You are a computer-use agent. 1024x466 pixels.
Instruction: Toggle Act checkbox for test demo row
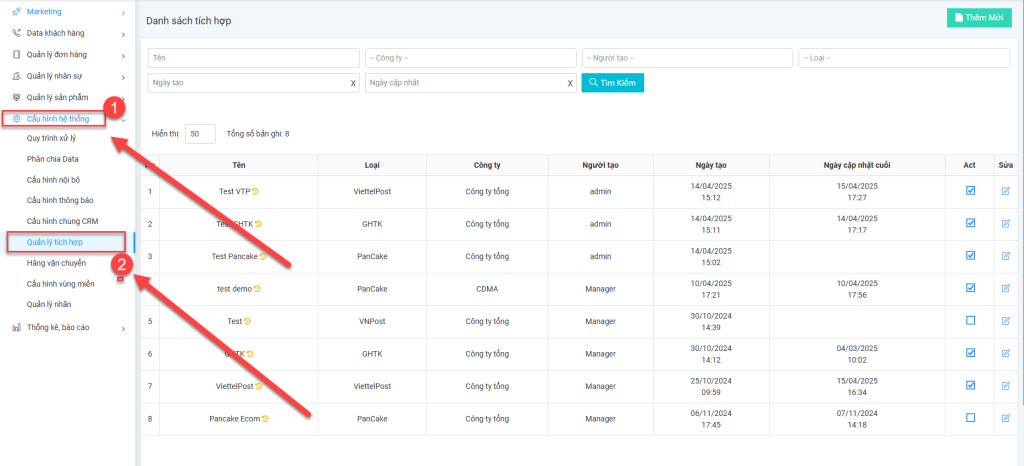pos(970,288)
